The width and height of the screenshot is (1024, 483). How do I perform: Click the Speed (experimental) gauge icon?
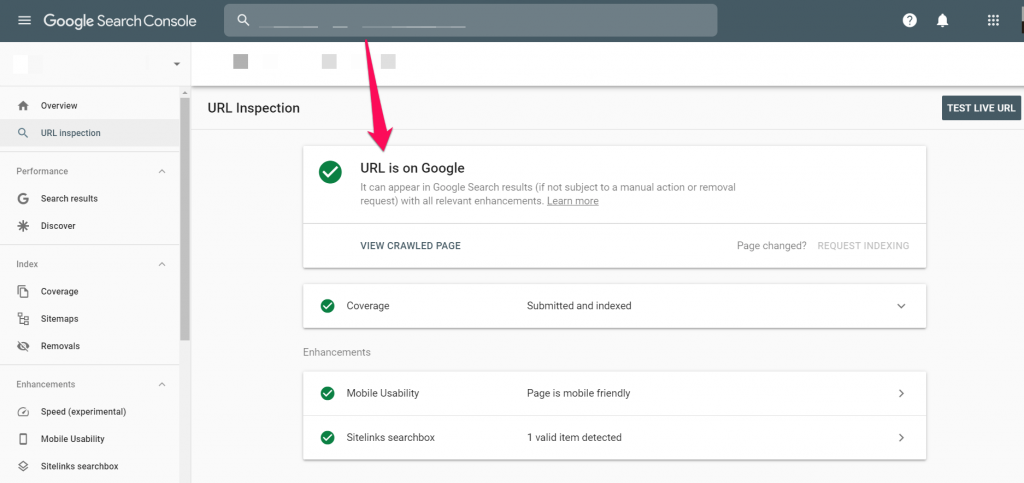(x=23, y=412)
